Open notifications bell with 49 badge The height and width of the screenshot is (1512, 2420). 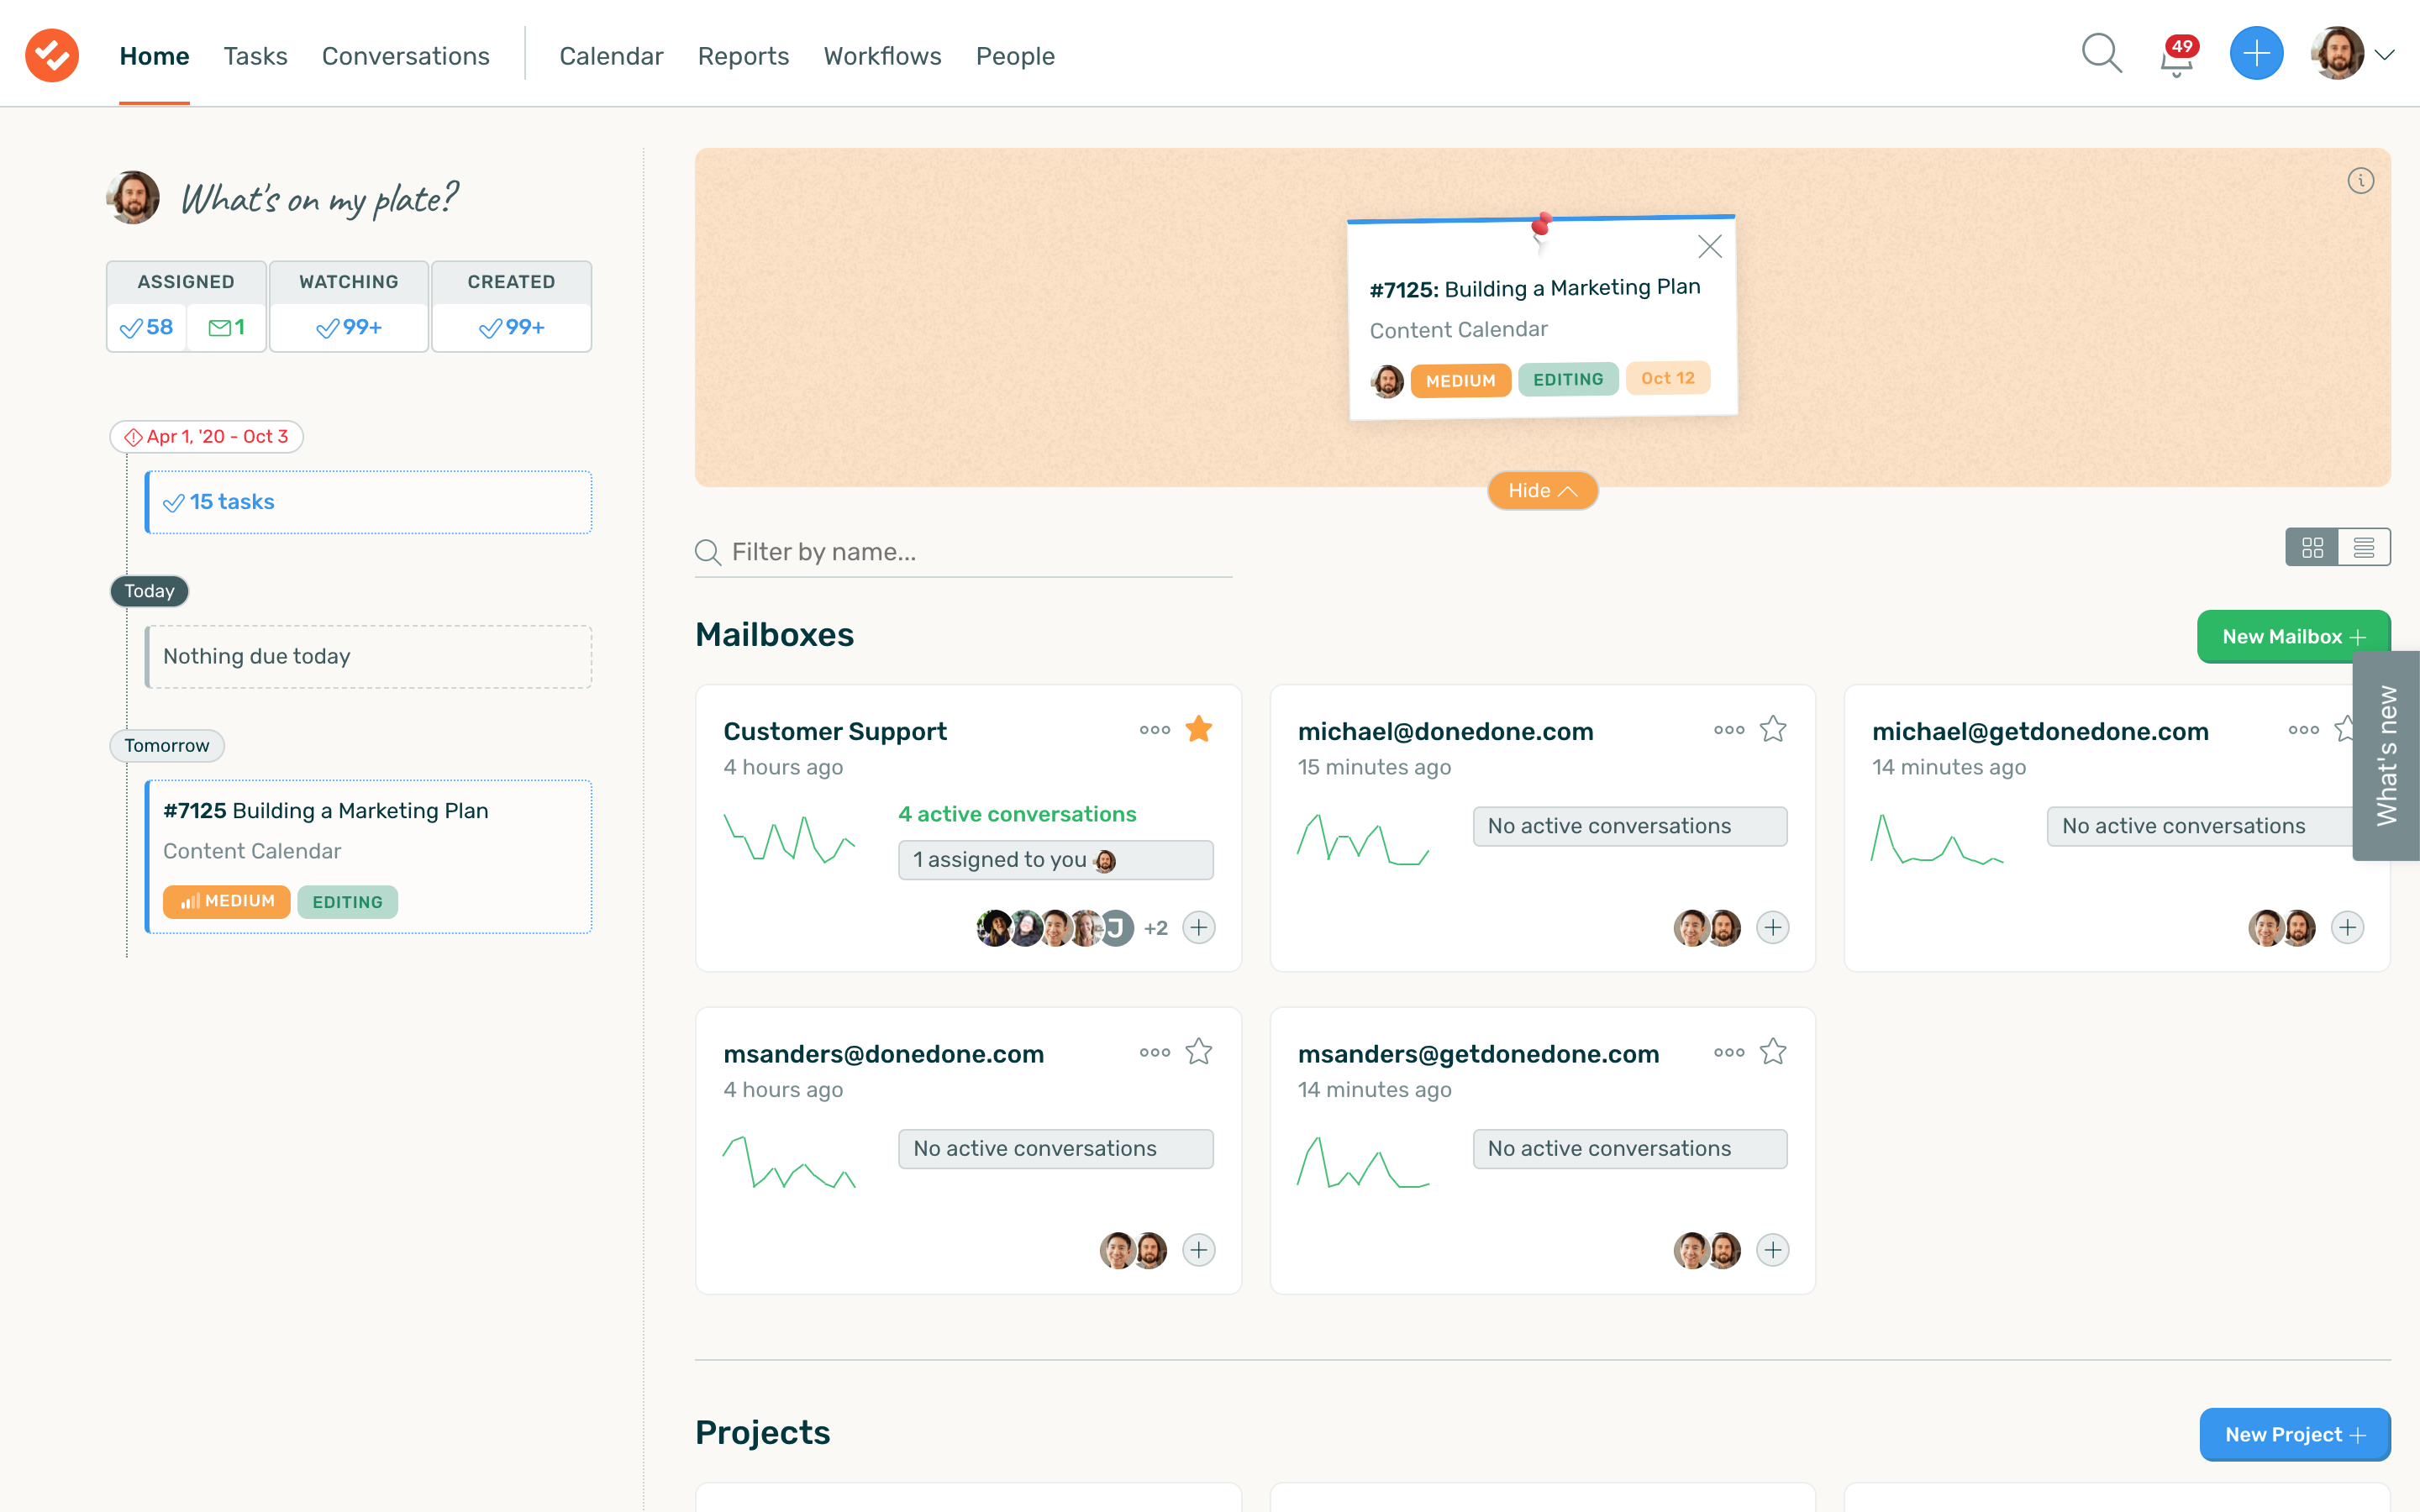click(x=2176, y=56)
